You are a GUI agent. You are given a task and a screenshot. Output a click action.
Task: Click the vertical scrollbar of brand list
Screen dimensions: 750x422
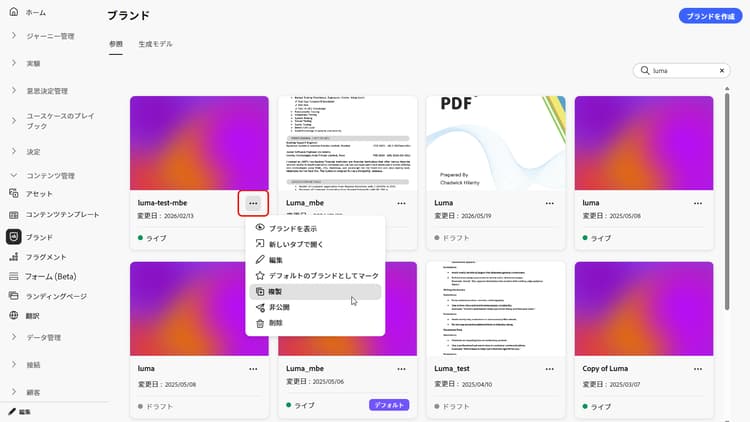pyautogui.click(x=727, y=201)
